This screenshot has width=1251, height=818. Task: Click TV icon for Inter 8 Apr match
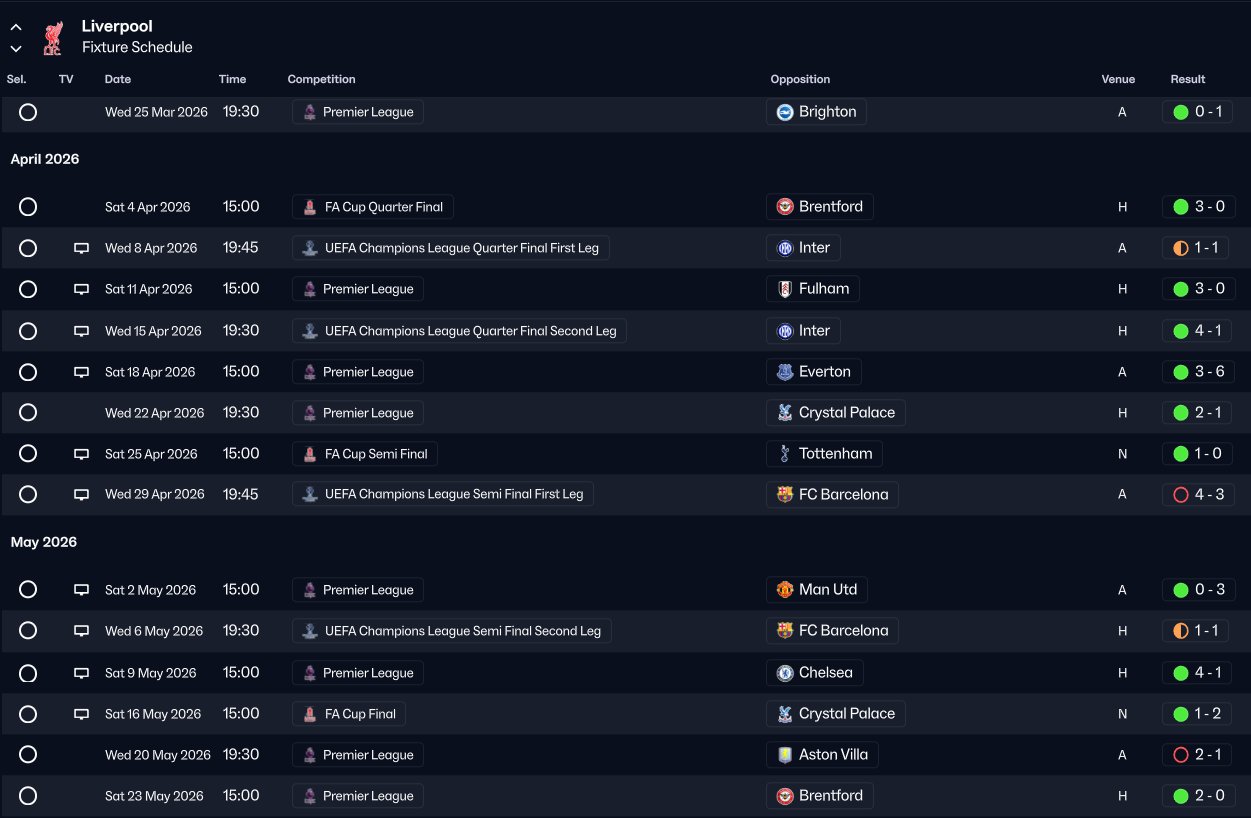[82, 248]
